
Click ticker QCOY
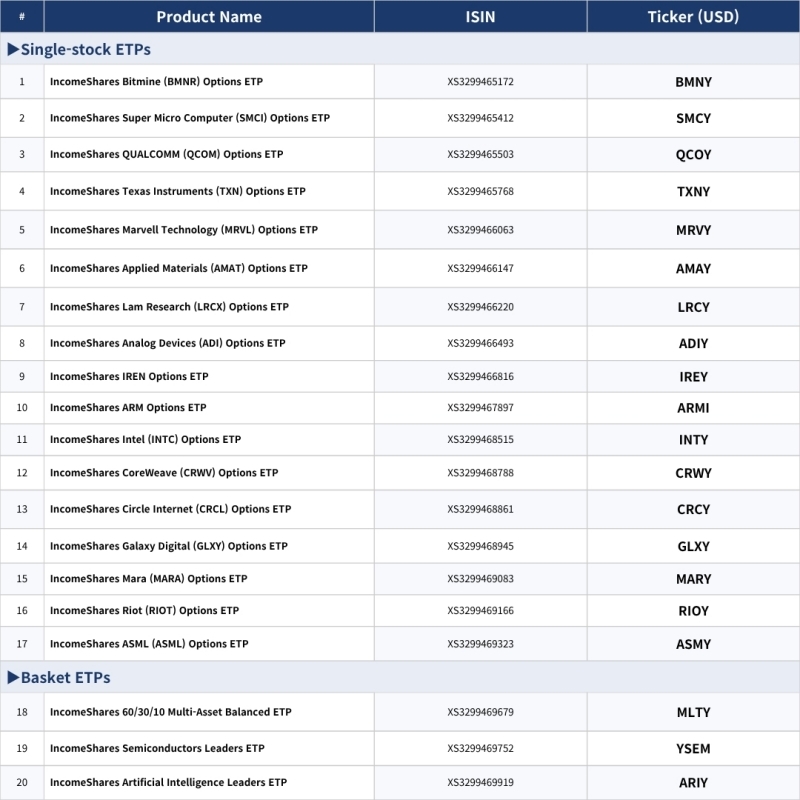click(693, 155)
